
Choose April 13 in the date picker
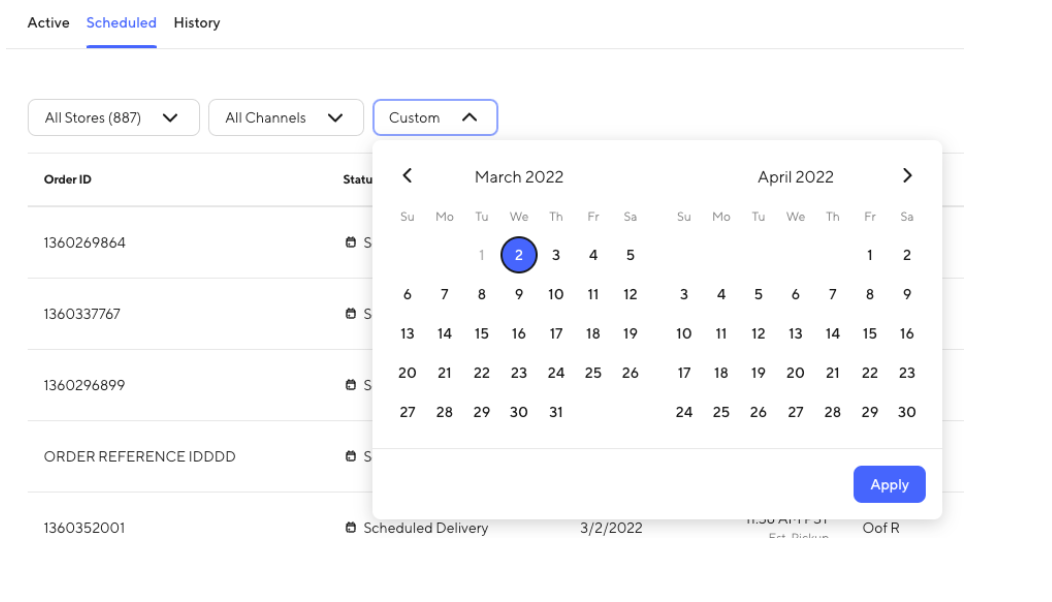point(795,334)
